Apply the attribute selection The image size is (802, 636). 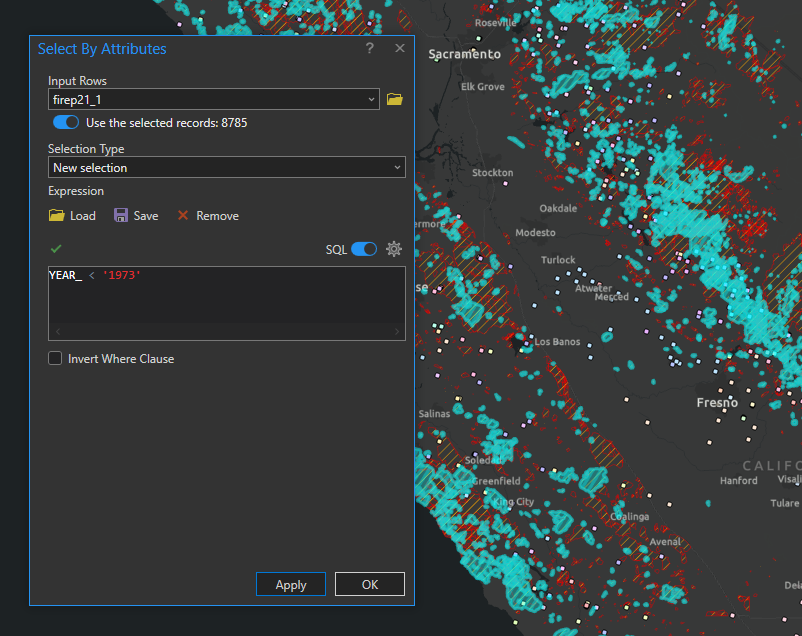click(290, 584)
